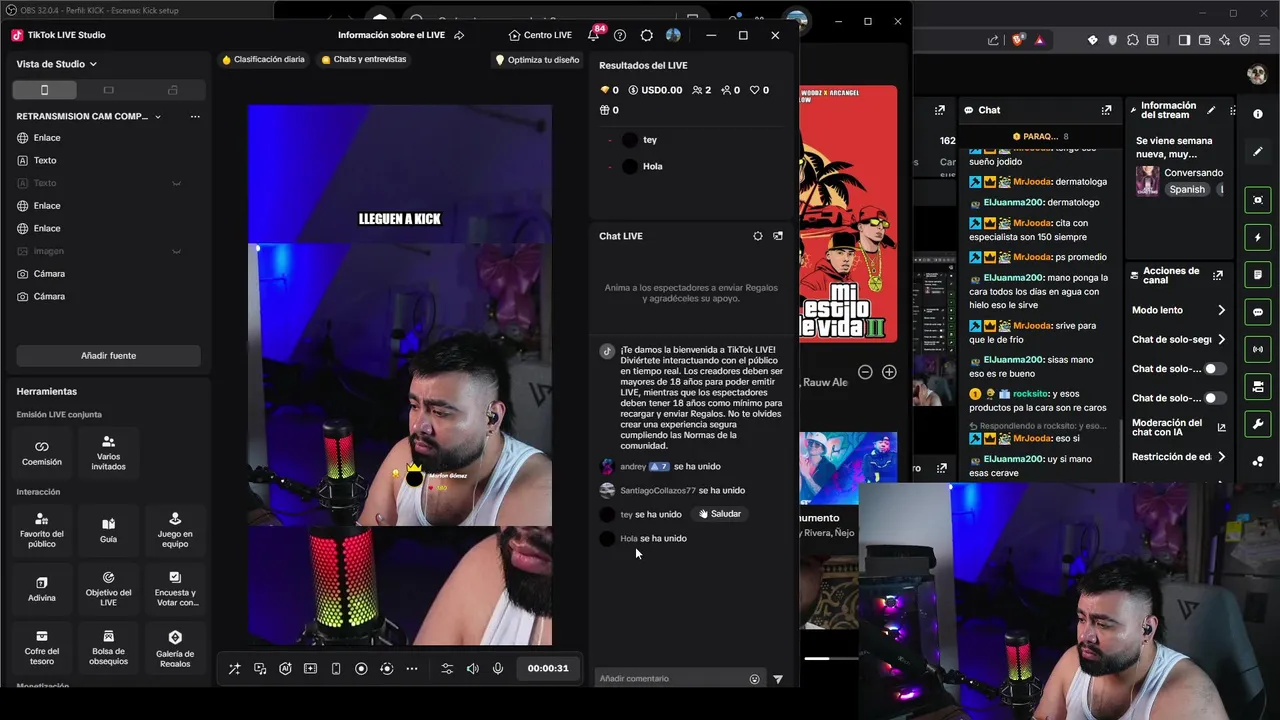Open Juego en equipo tool

[175, 531]
